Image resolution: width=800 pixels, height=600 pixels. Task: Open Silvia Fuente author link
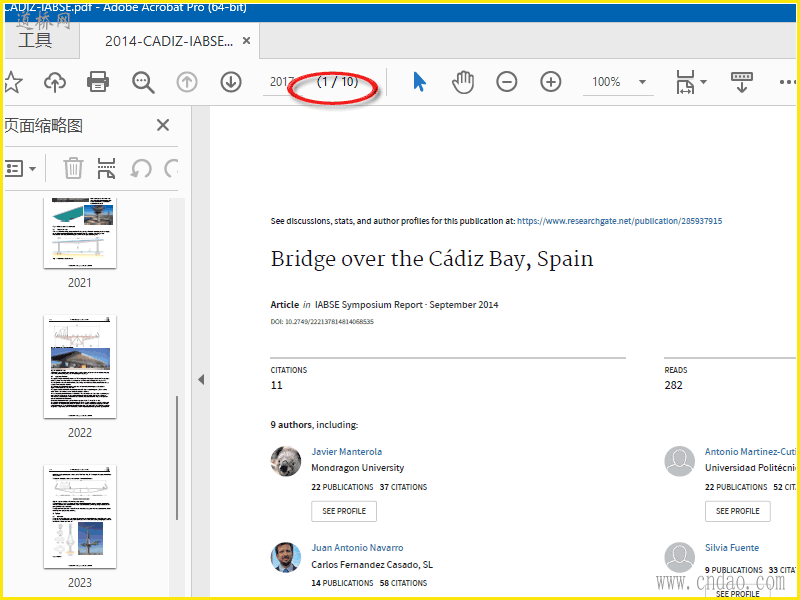(x=732, y=547)
